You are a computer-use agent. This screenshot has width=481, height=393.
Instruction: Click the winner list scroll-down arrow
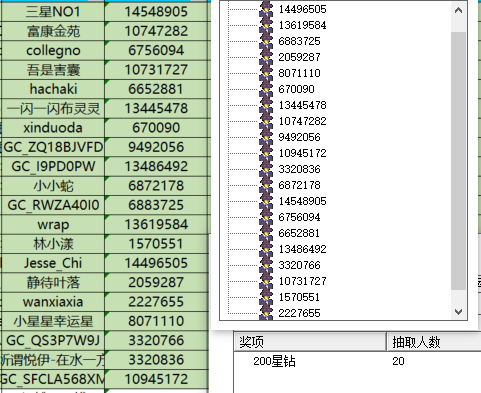coord(458,312)
